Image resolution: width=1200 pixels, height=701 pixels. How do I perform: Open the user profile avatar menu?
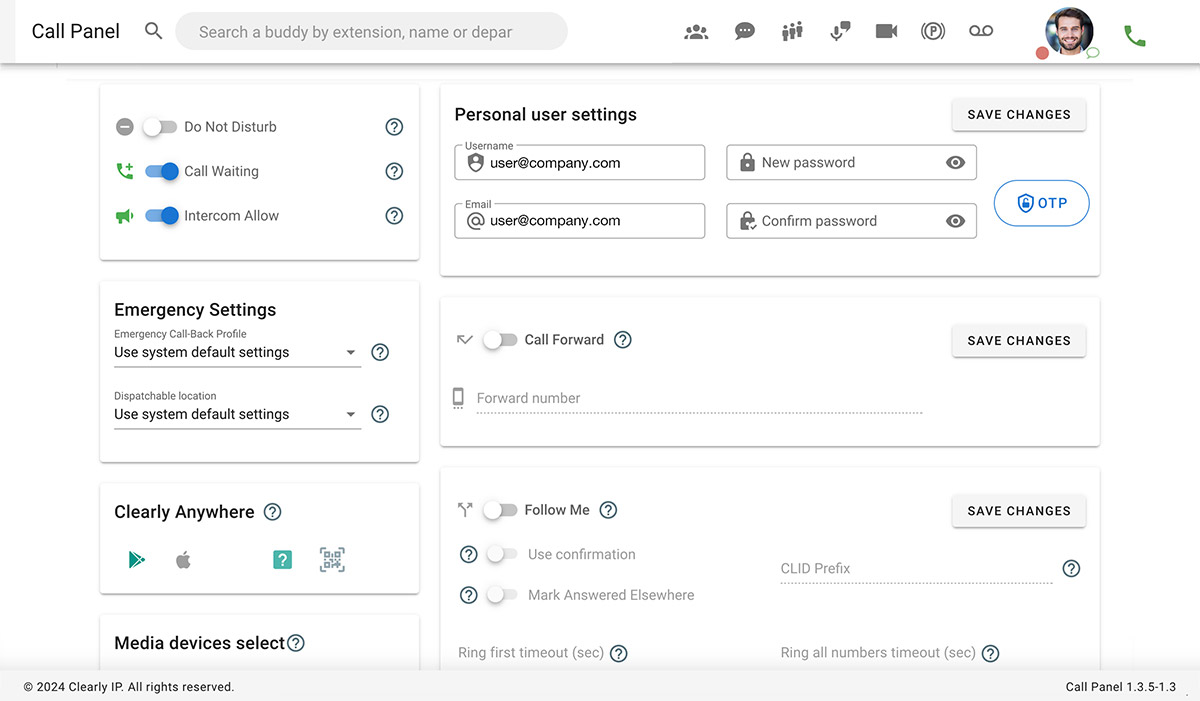[x=1069, y=31]
